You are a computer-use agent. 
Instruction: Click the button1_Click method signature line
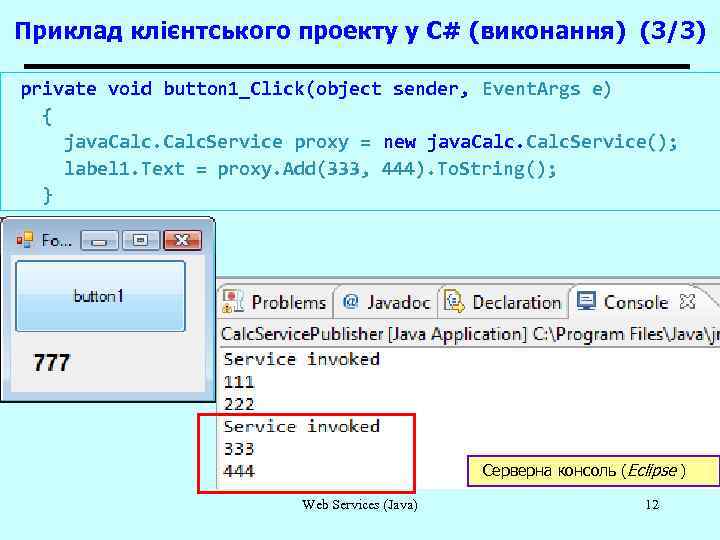(316, 89)
